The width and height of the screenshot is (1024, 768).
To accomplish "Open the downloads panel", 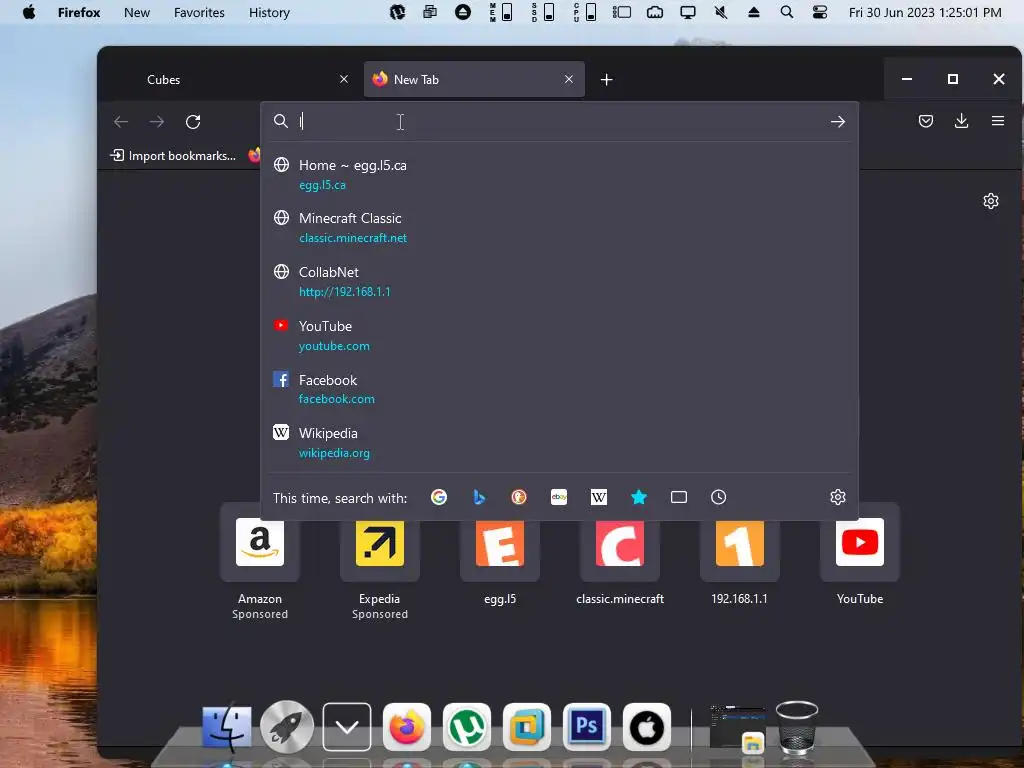I will coord(961,121).
